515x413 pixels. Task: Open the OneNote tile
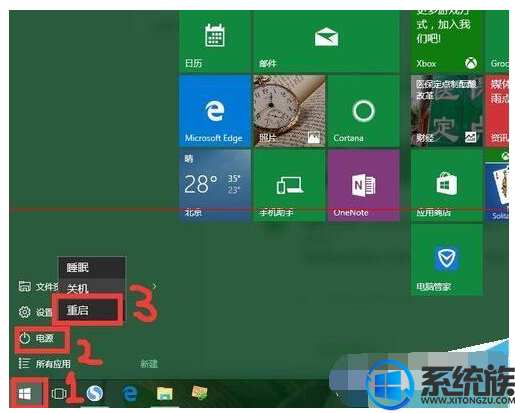click(x=363, y=185)
